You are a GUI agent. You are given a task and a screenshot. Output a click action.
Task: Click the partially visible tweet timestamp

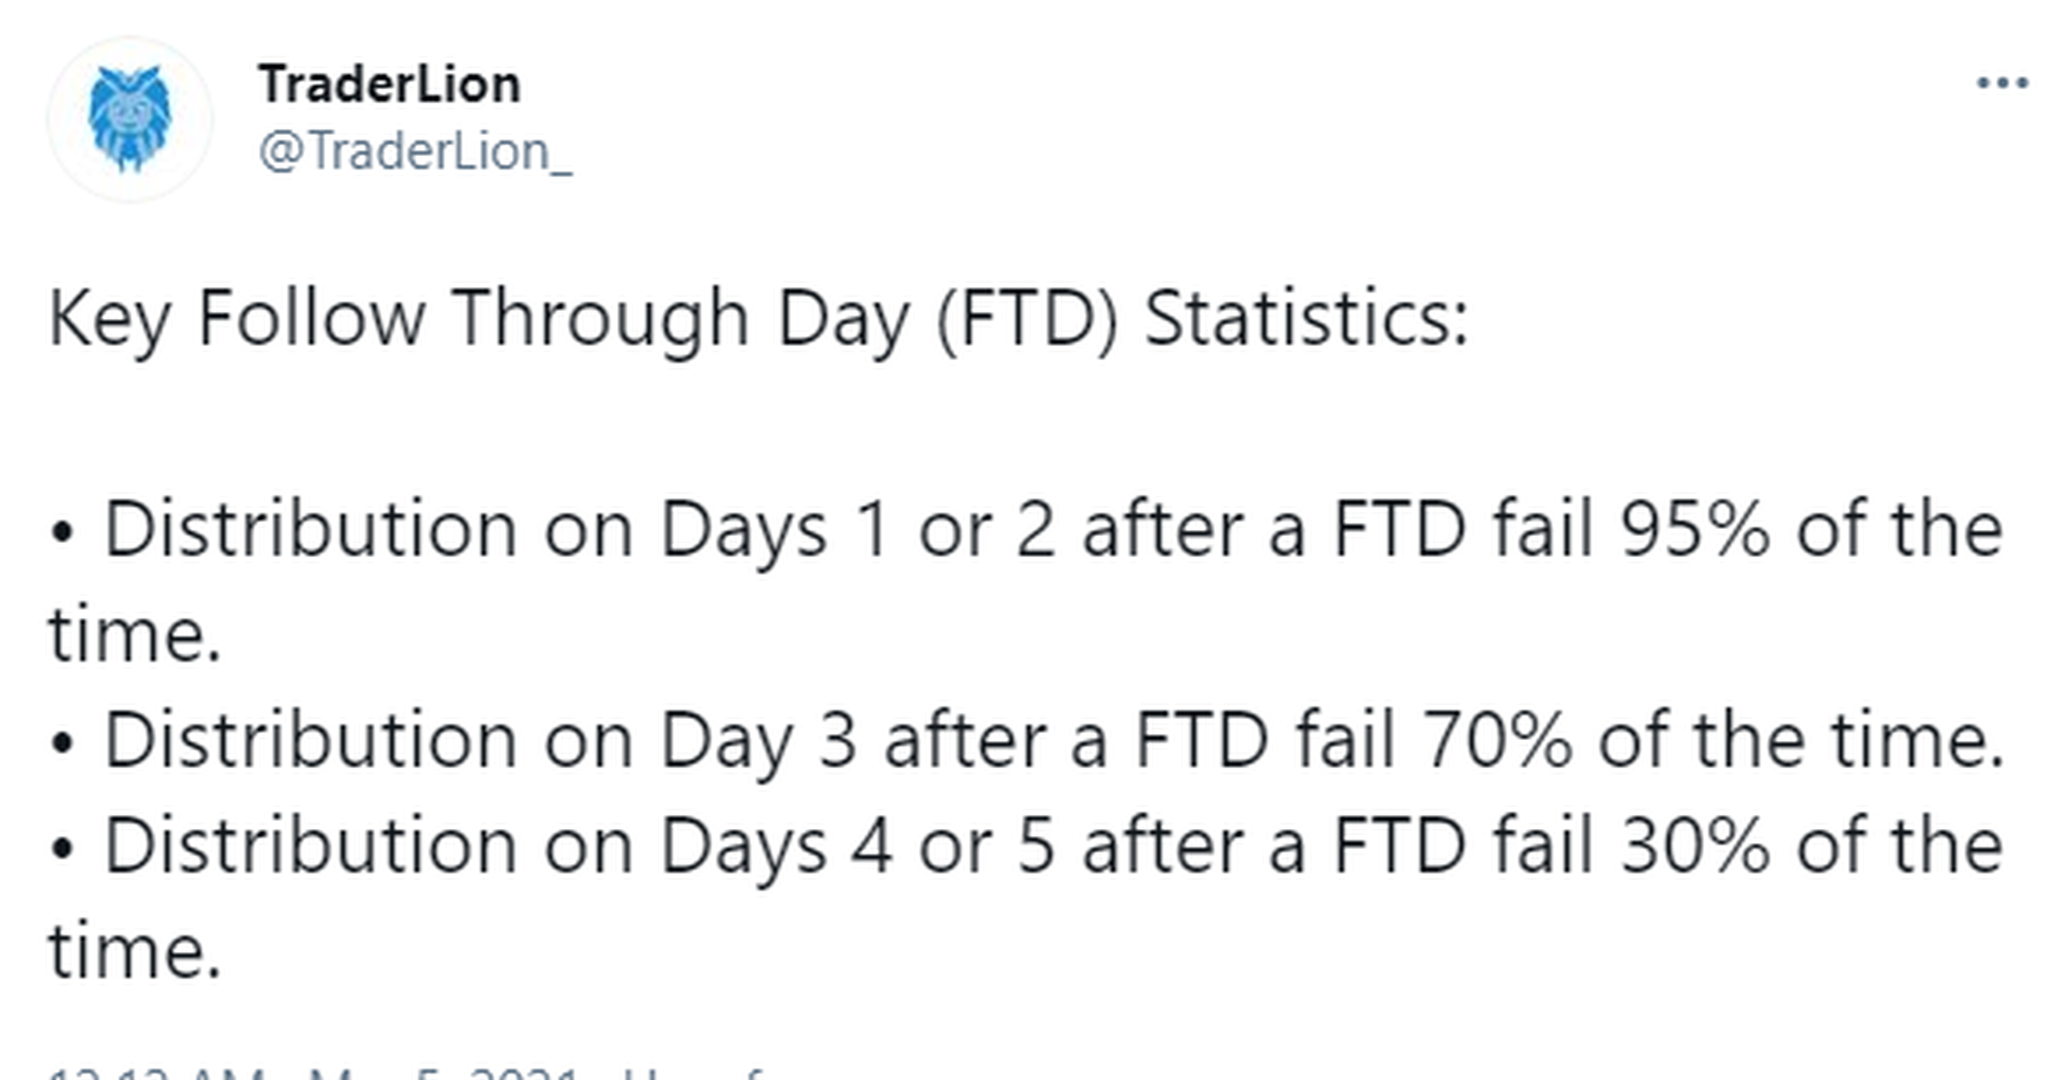[405, 1072]
